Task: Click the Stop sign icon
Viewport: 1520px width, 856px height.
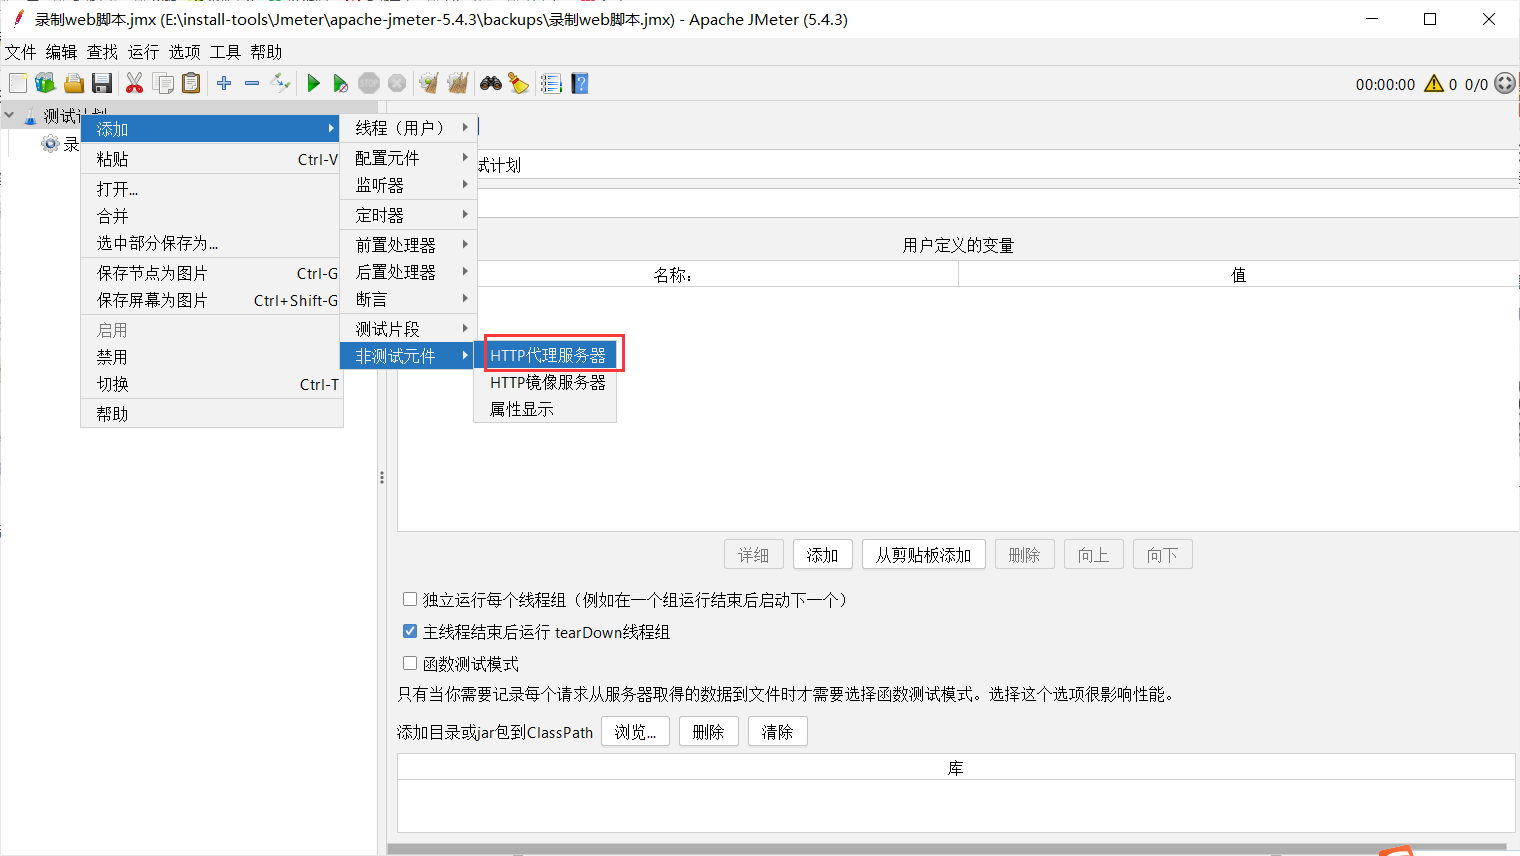Action: [369, 84]
